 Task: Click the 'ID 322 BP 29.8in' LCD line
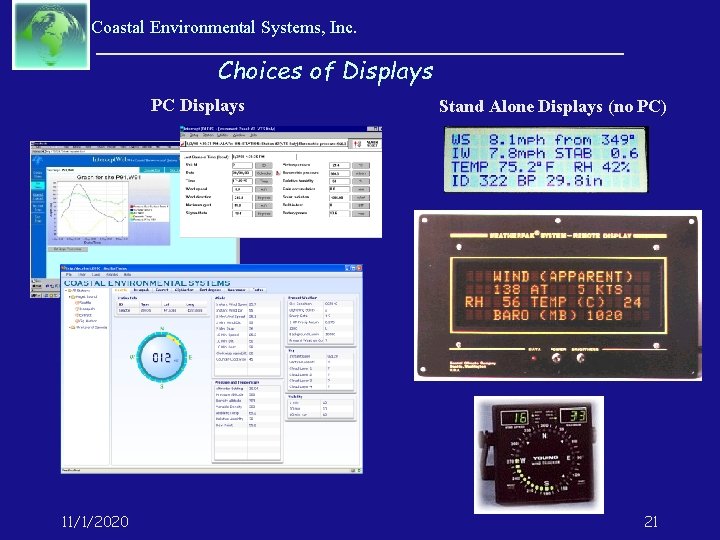click(x=526, y=180)
